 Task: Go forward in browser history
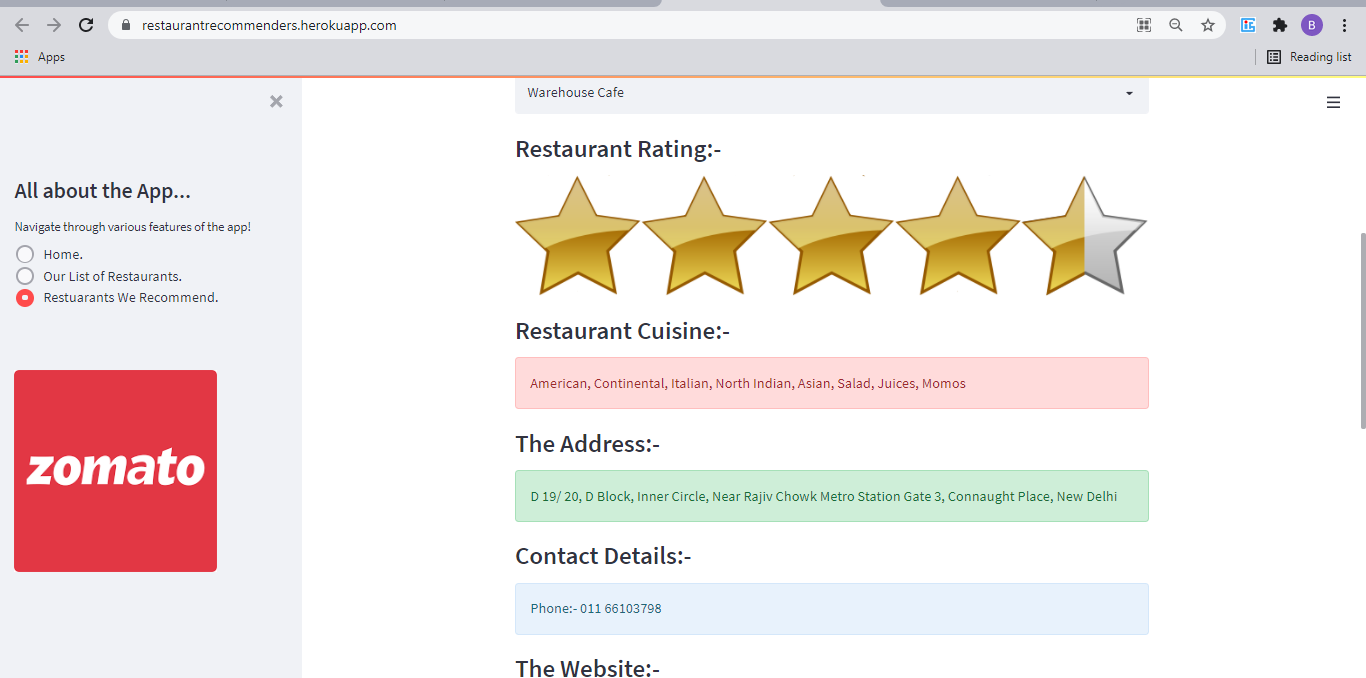tap(54, 25)
